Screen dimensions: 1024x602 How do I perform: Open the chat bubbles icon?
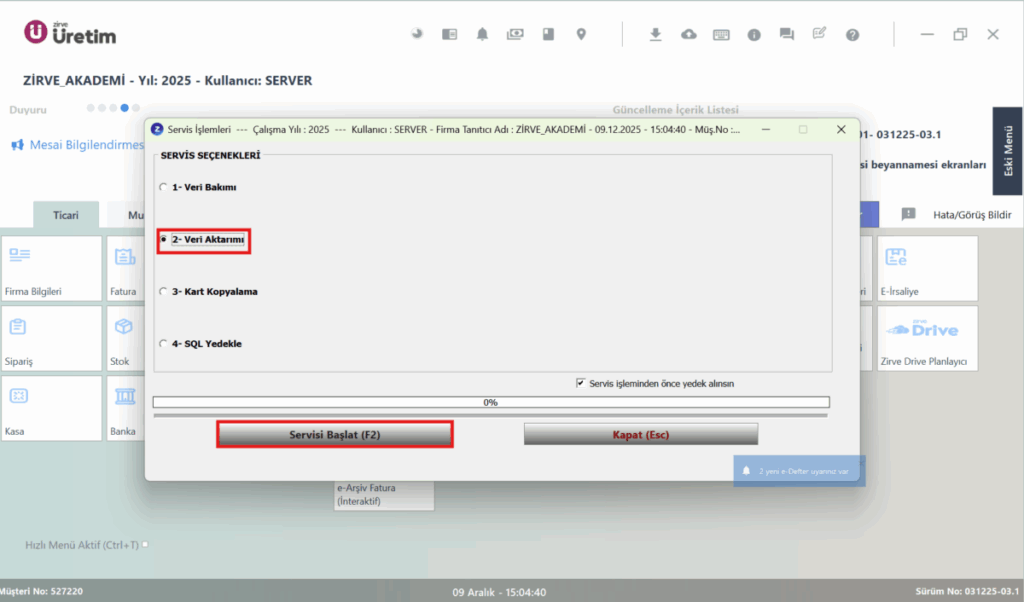pos(786,35)
